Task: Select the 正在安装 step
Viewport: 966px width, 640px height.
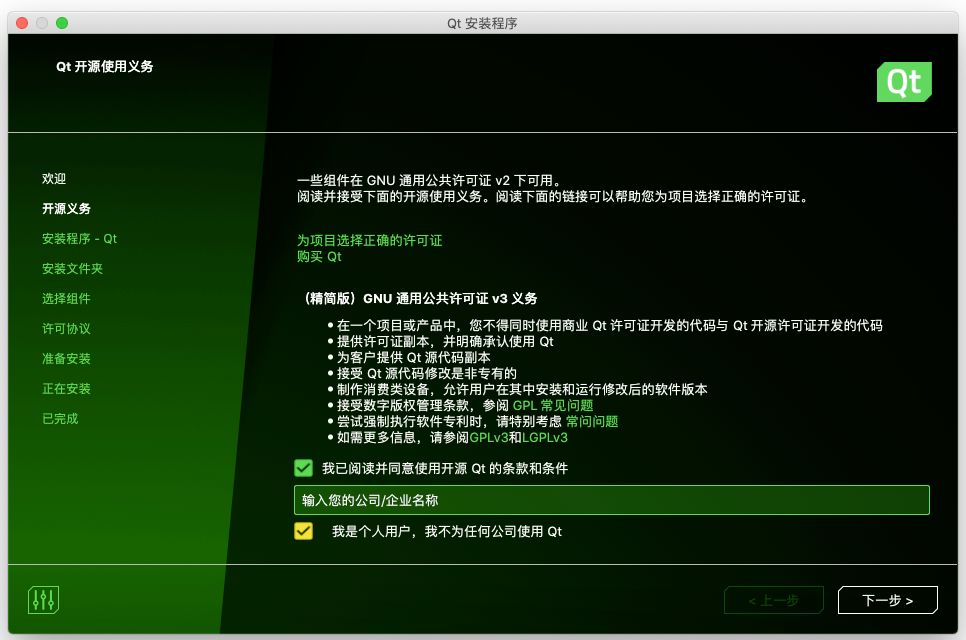Action: 66,389
